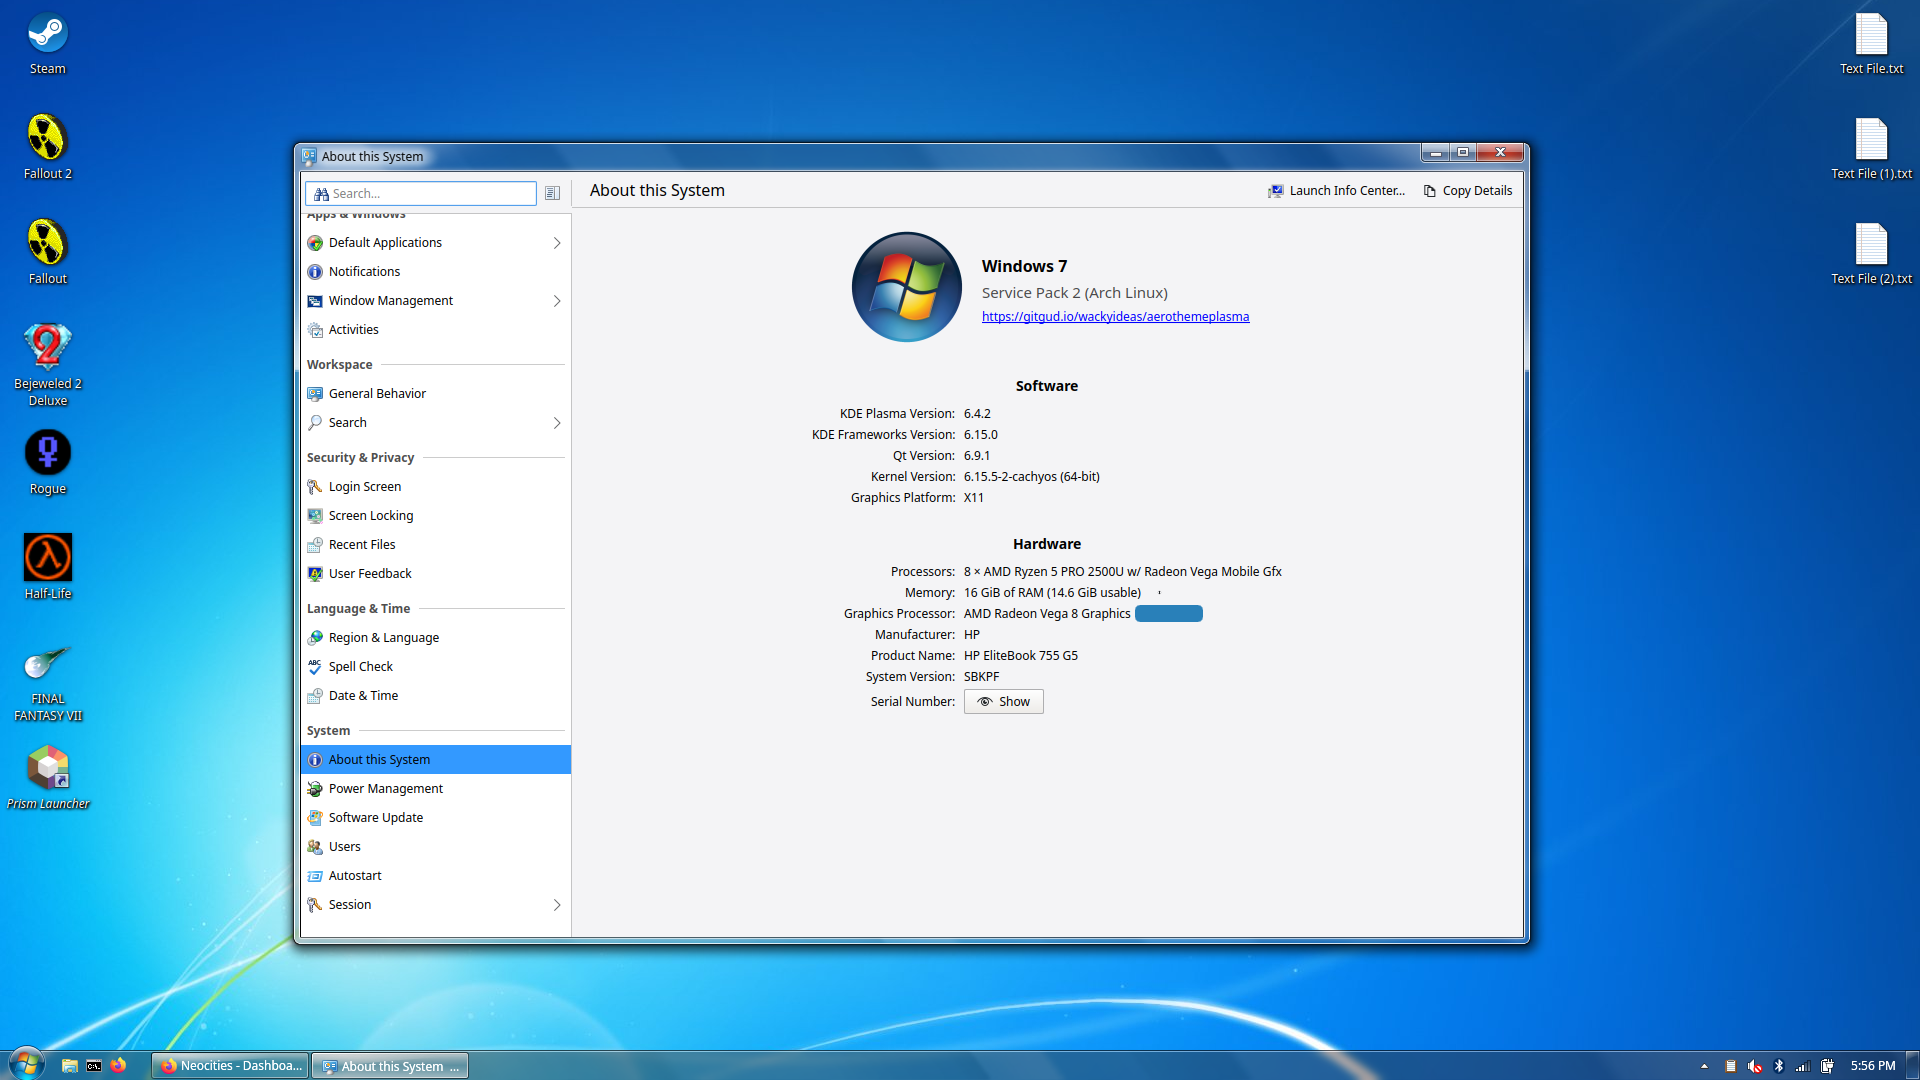The width and height of the screenshot is (1920, 1080).
Task: Select the Half-Life desktop icon
Action: [x=47, y=558]
